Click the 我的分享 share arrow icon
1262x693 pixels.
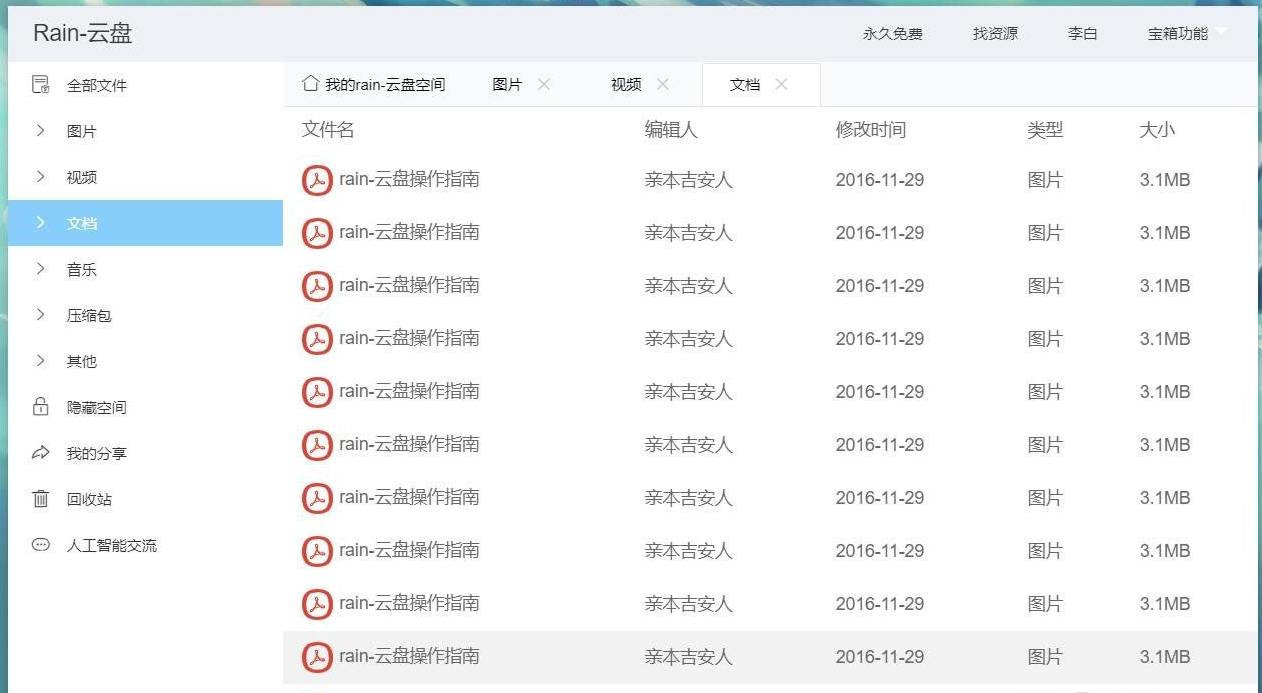coord(41,453)
